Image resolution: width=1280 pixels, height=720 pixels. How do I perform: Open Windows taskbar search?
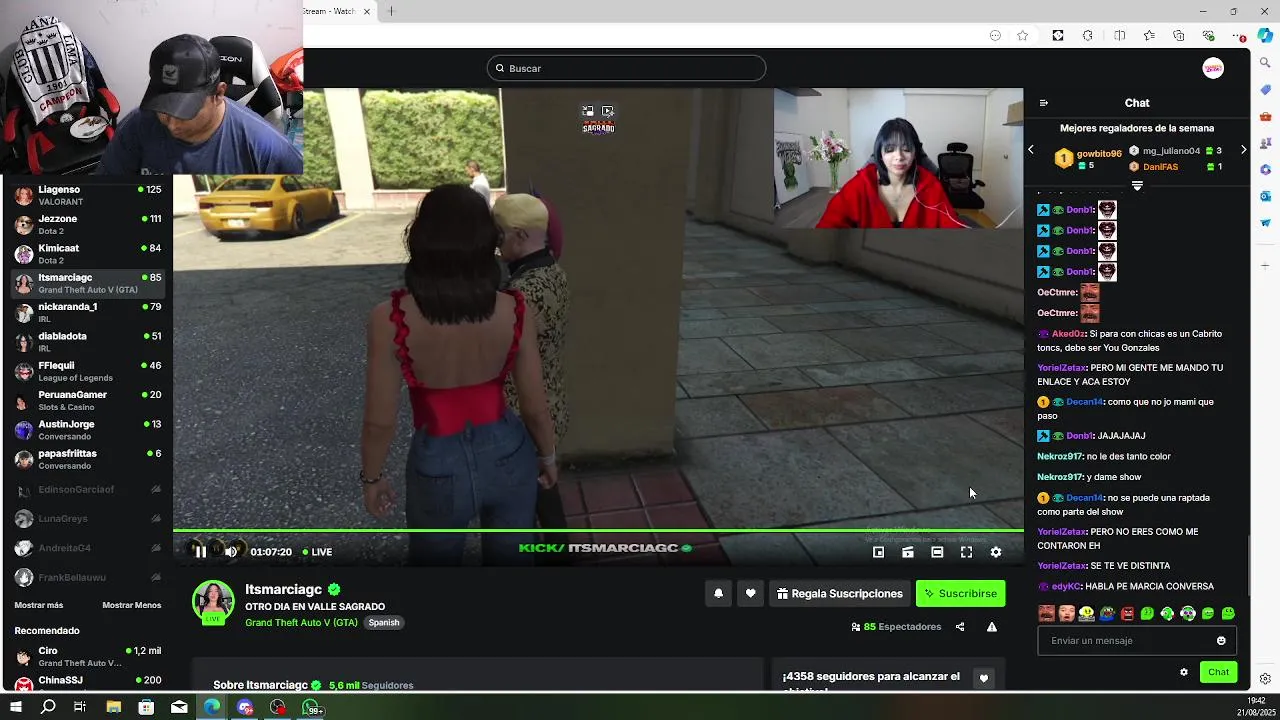click(48, 708)
